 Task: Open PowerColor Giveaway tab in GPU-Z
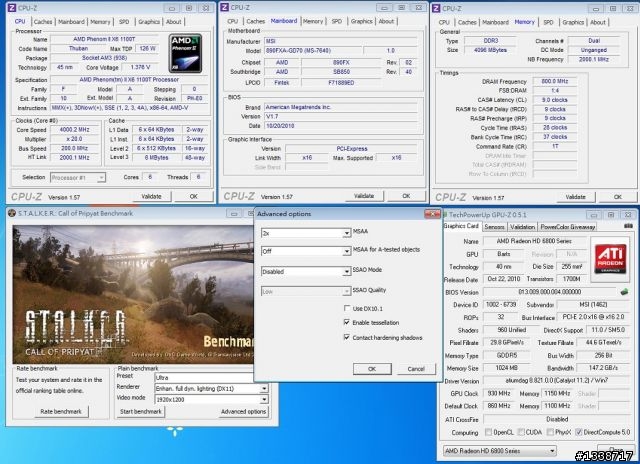pos(568,226)
